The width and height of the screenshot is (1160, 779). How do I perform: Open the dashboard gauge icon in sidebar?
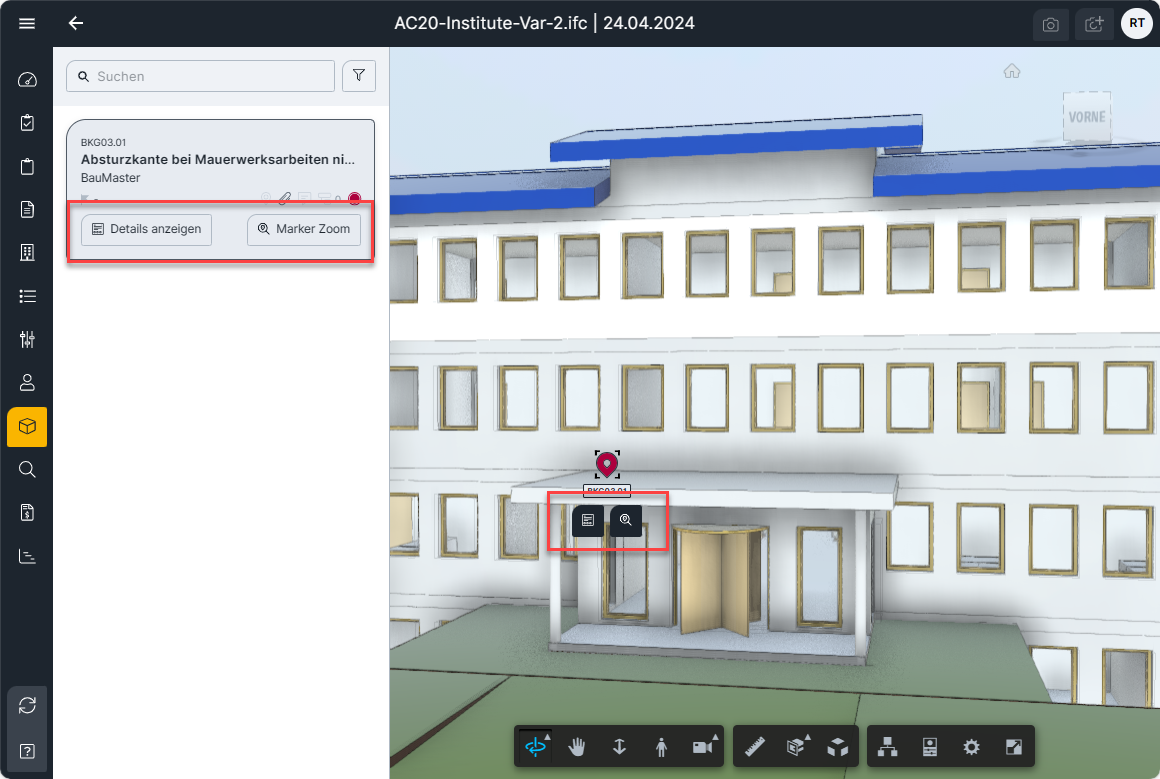(27, 80)
